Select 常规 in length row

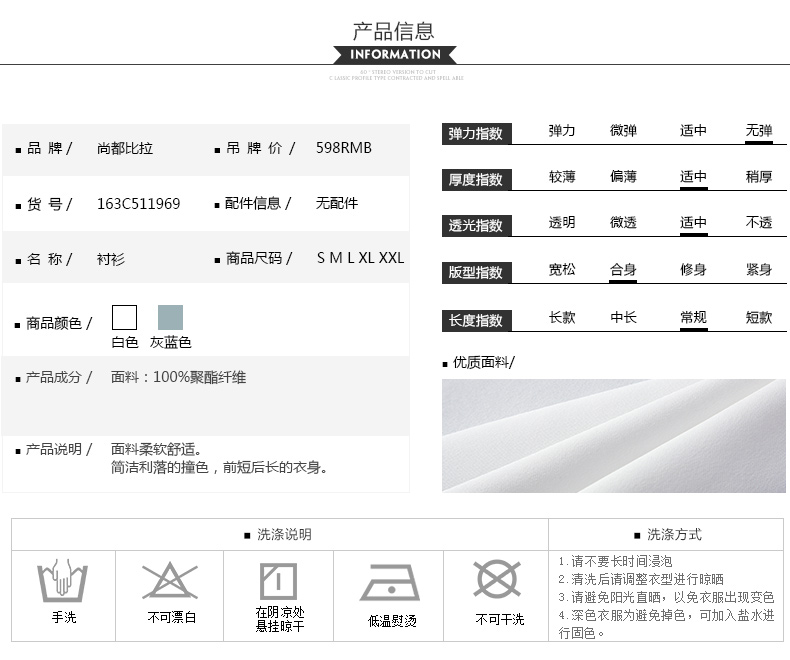(693, 318)
